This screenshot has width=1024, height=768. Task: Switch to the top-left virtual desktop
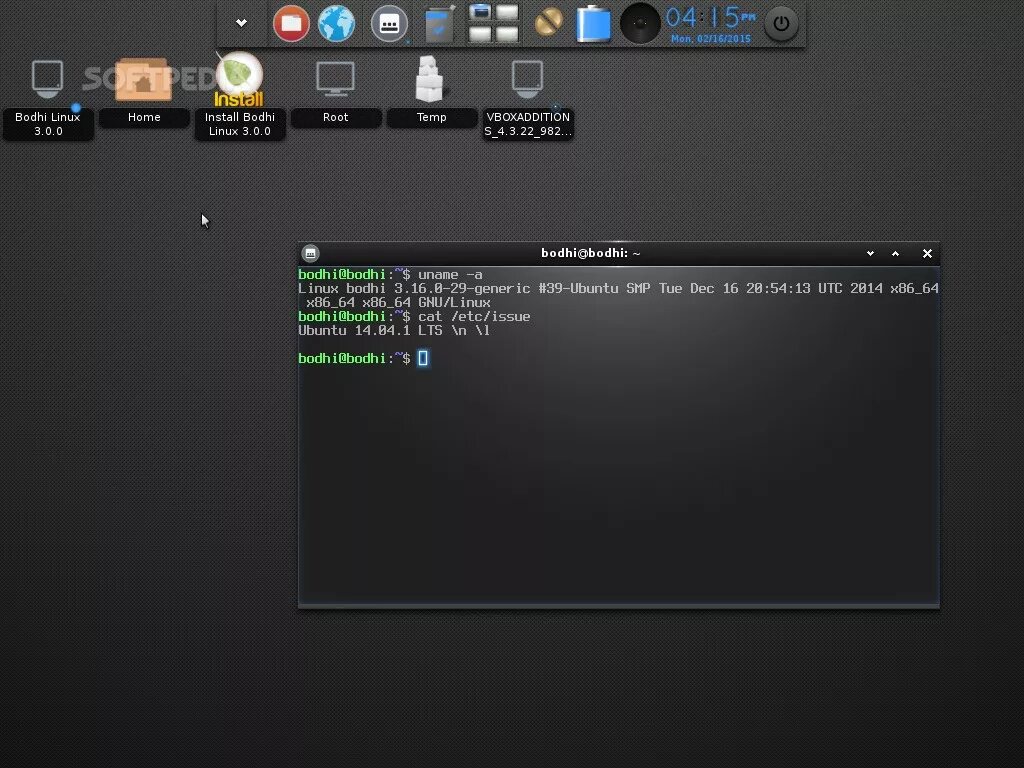tap(480, 13)
